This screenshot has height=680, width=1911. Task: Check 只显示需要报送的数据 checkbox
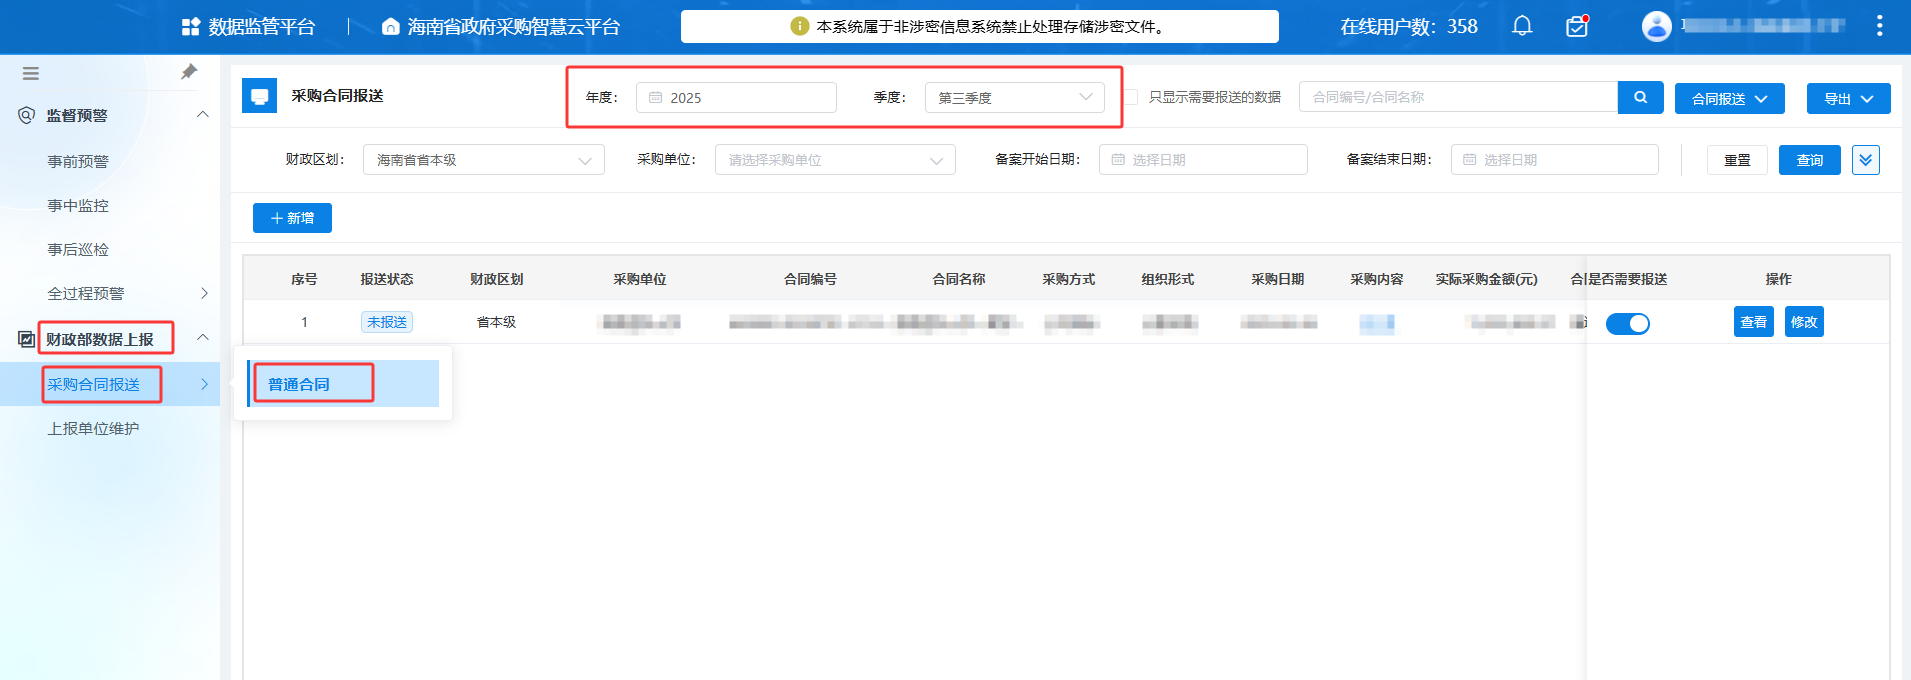click(x=1131, y=98)
